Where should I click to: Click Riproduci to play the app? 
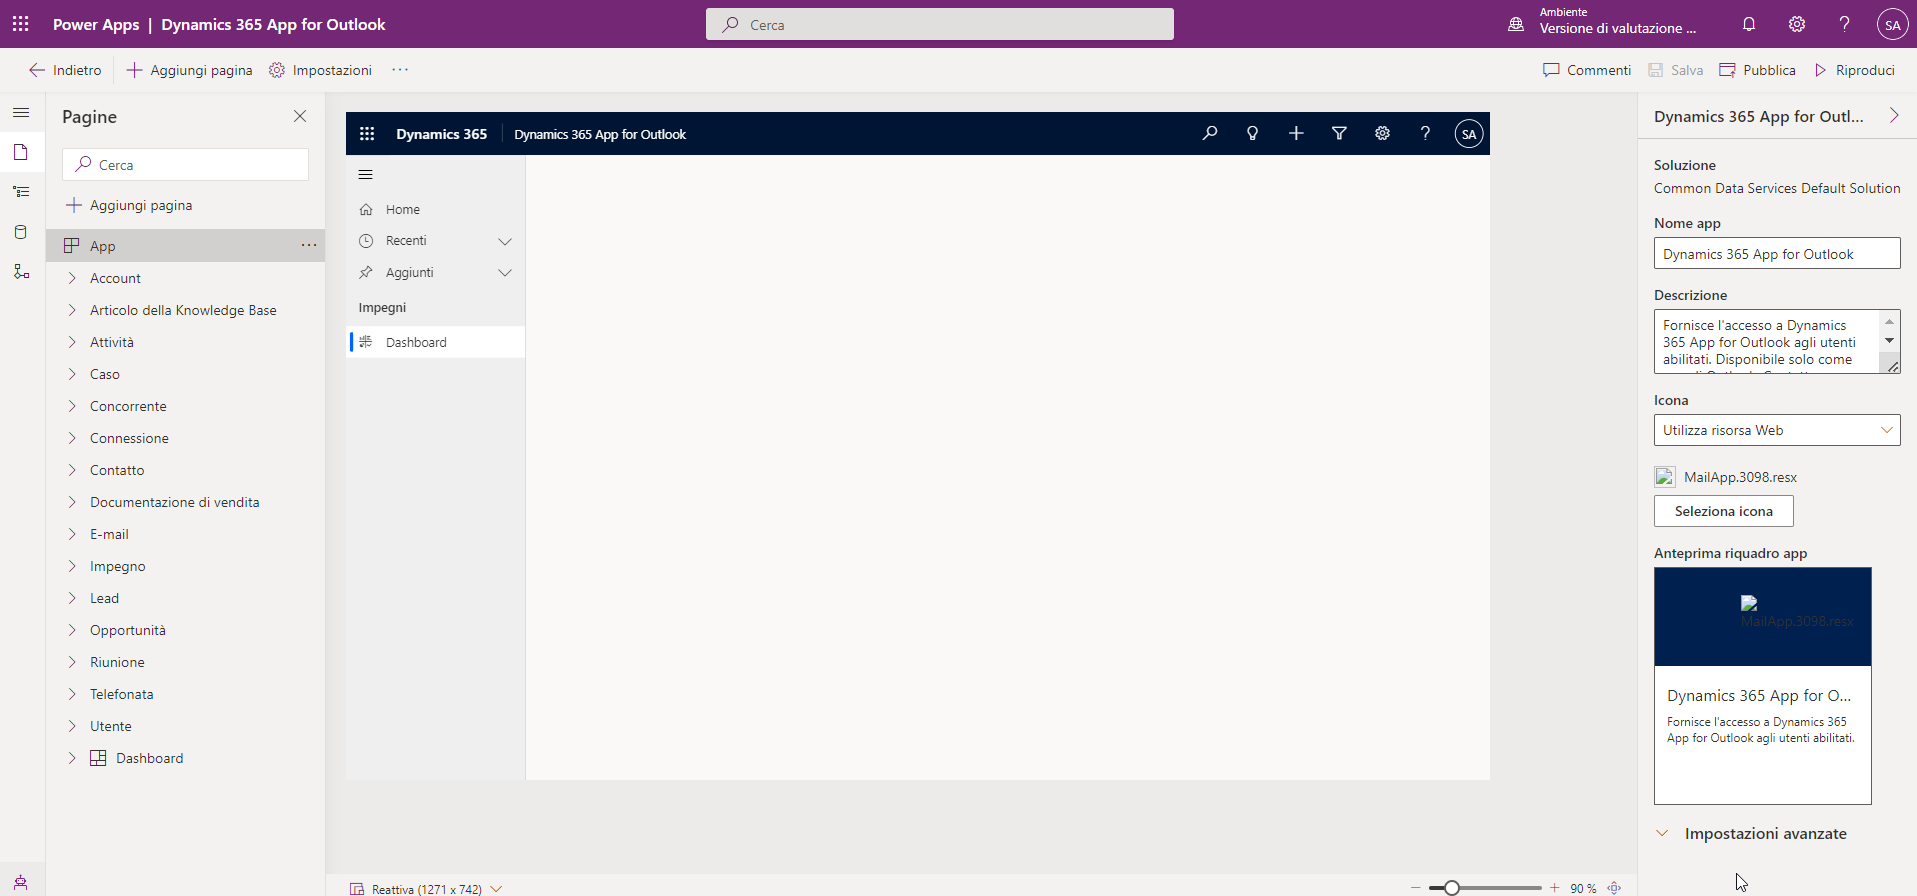pos(1855,70)
